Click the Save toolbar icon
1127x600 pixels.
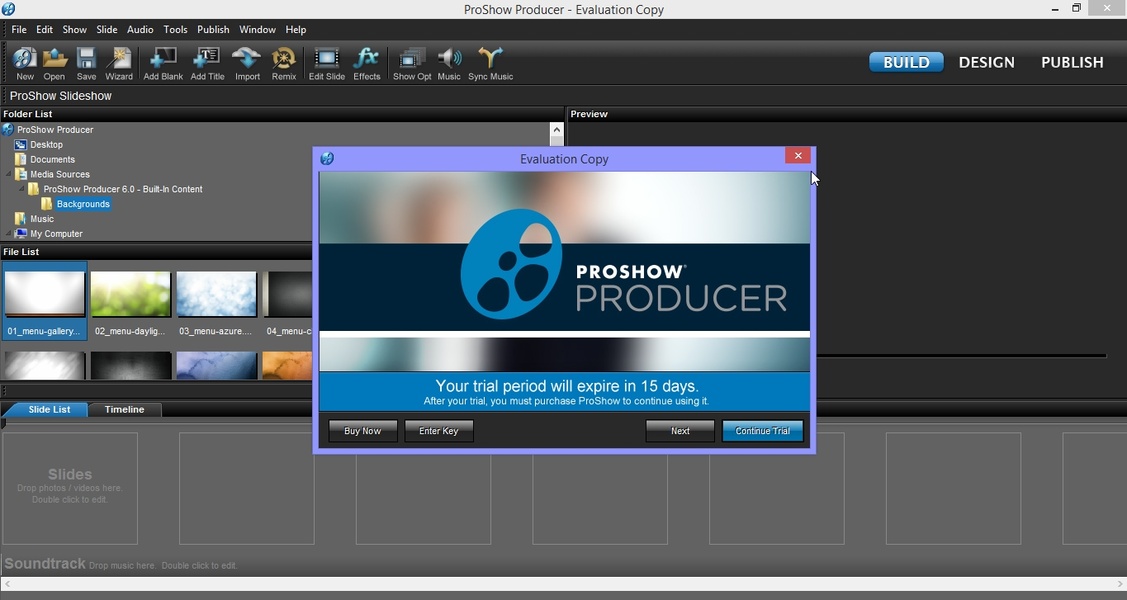coord(86,63)
